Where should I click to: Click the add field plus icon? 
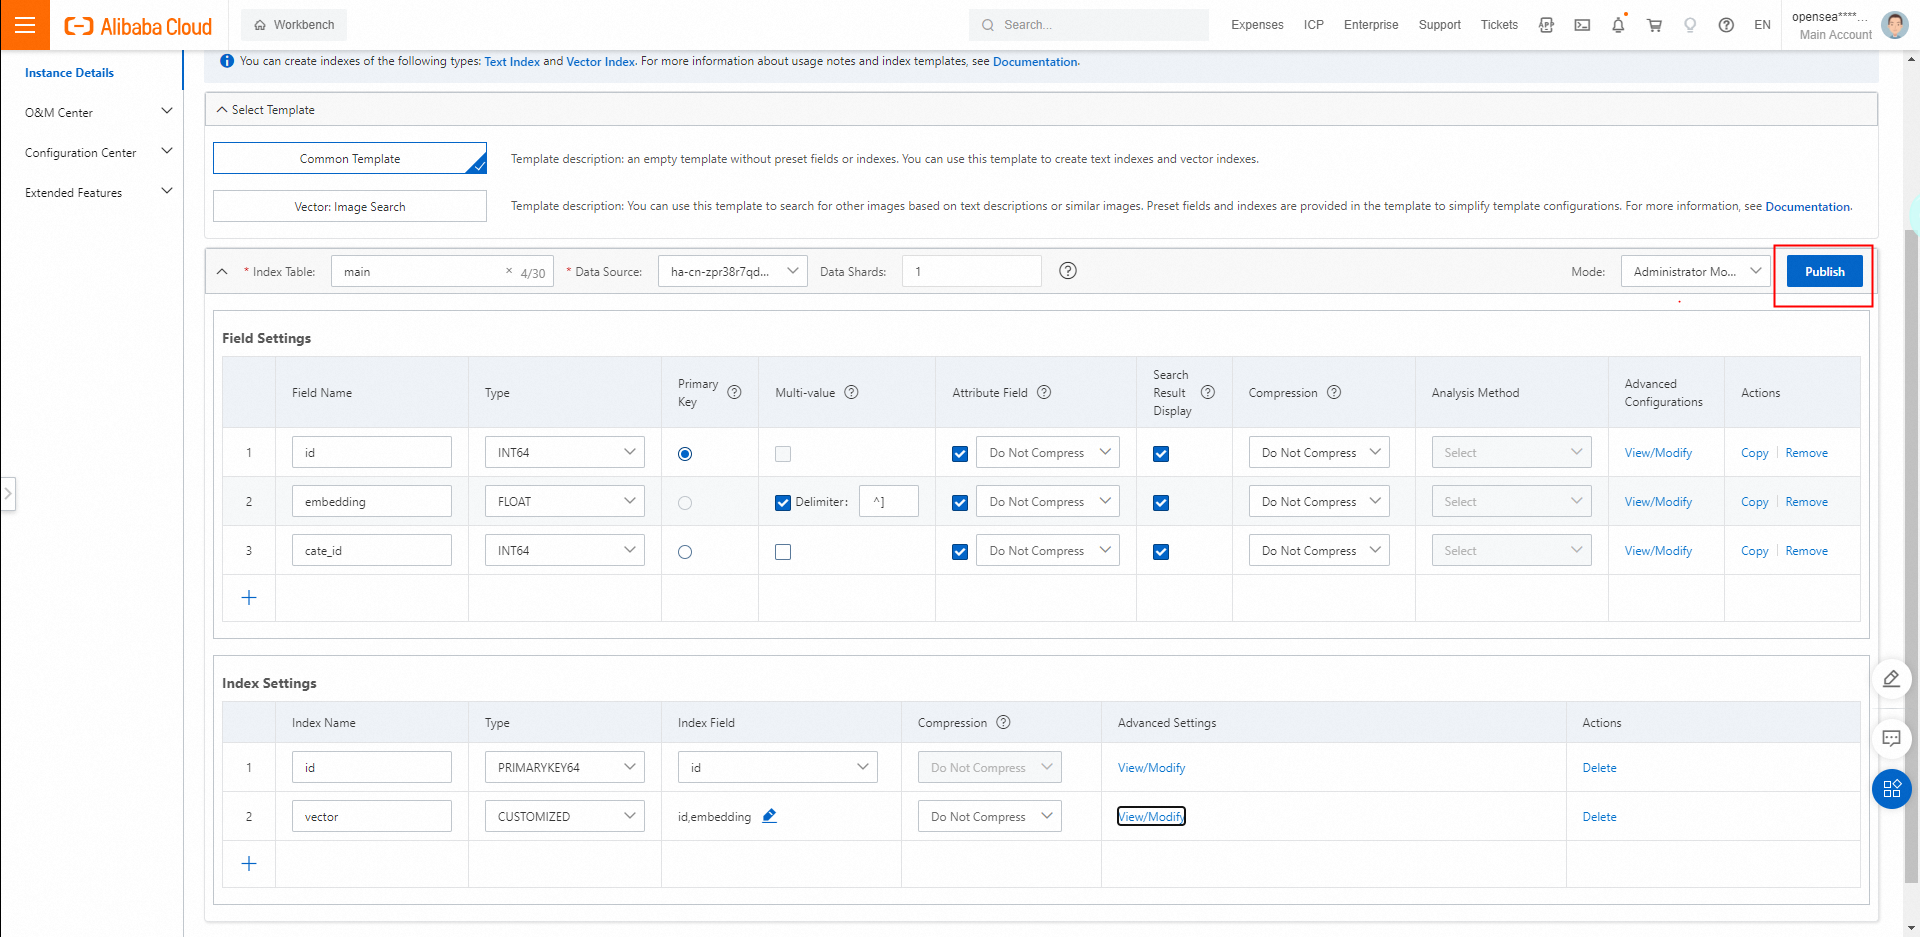(x=249, y=598)
